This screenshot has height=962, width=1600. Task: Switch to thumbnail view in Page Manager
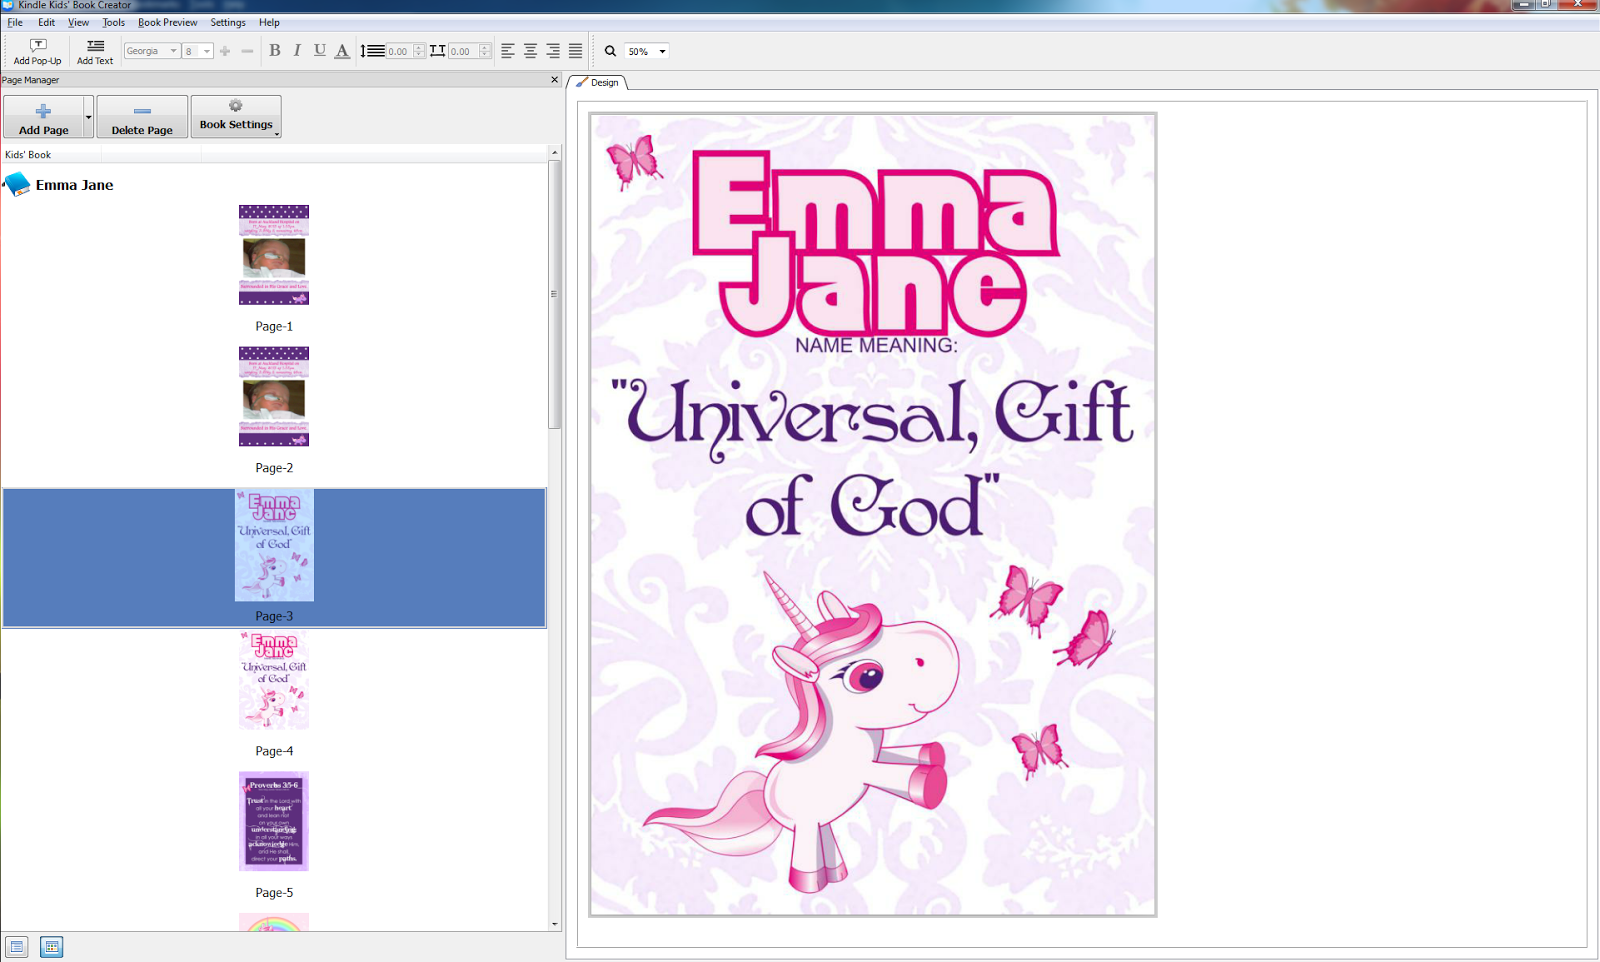pyautogui.click(x=51, y=946)
